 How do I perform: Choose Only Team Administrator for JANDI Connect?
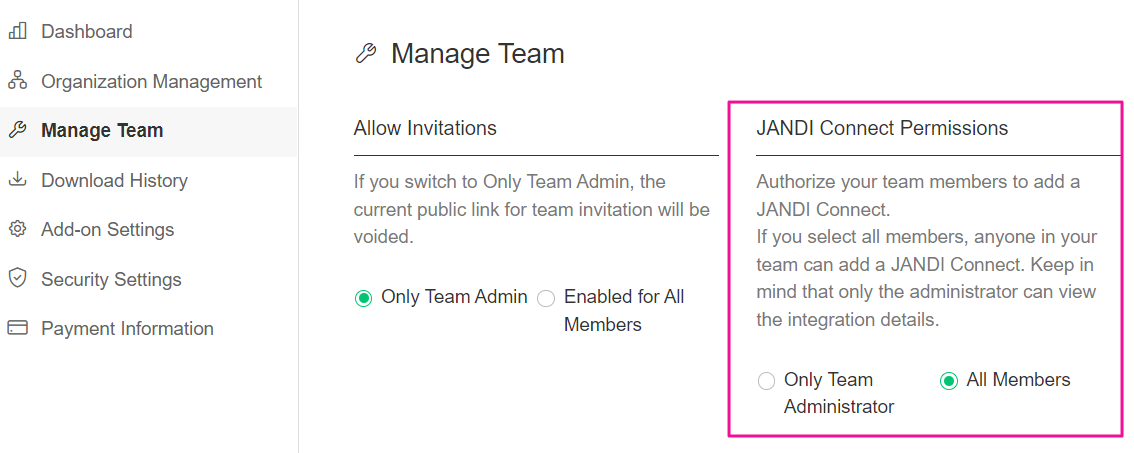[767, 381]
